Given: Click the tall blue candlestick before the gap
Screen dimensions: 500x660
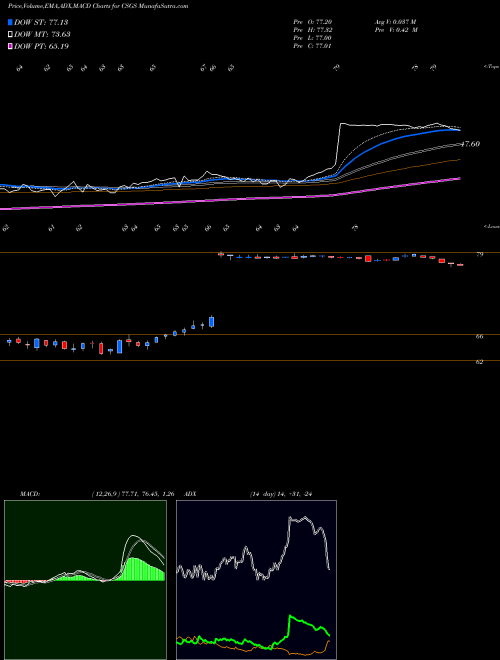Looking at the screenshot, I should point(212,321).
